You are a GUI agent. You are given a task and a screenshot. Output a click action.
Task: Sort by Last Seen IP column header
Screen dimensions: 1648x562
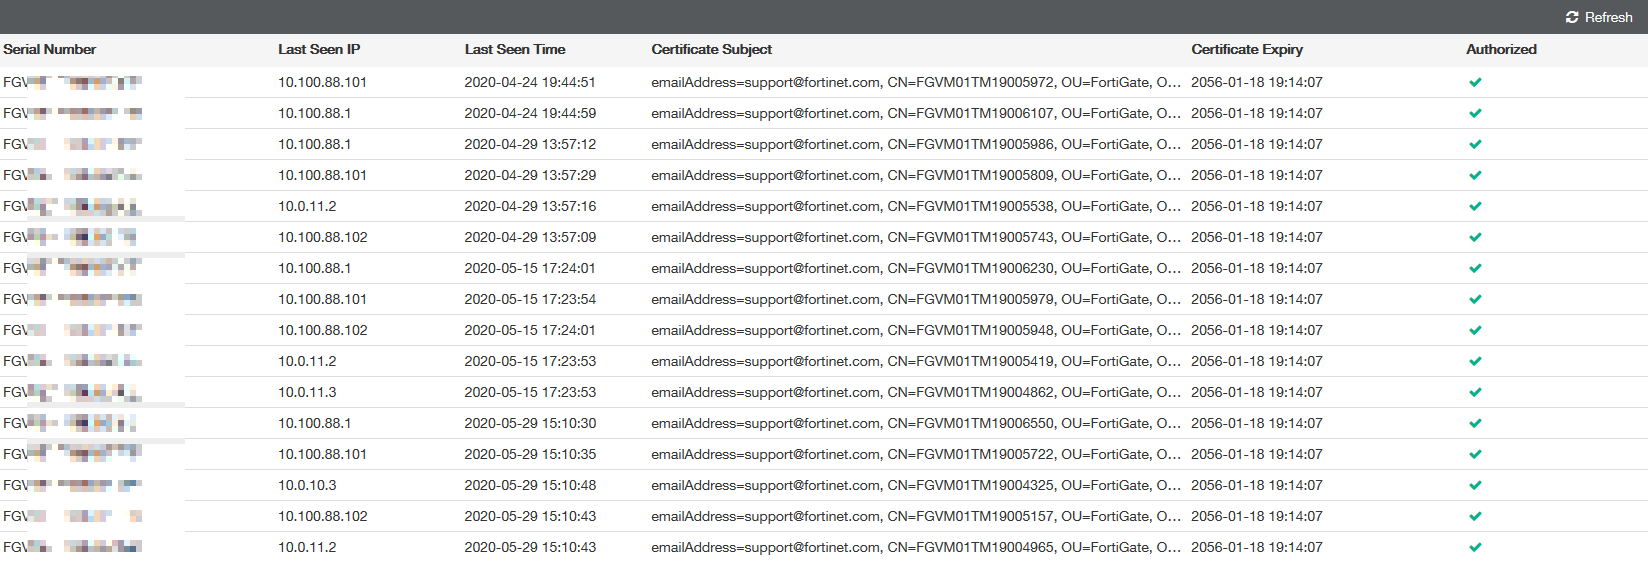click(x=319, y=49)
